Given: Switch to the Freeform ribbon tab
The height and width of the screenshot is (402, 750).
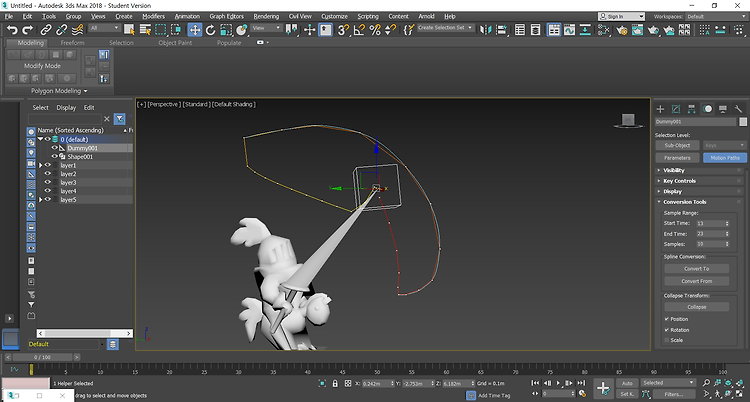Looking at the screenshot, I should (72, 43).
